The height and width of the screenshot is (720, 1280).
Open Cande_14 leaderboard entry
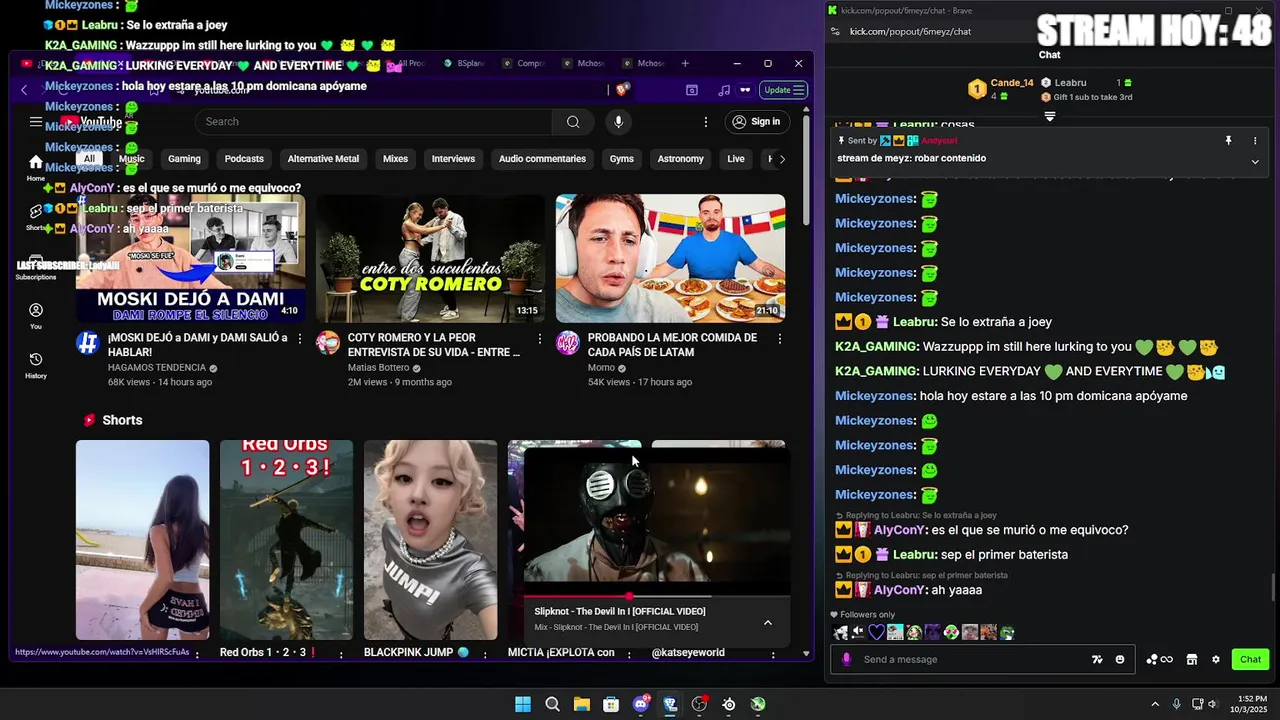pos(1001,89)
